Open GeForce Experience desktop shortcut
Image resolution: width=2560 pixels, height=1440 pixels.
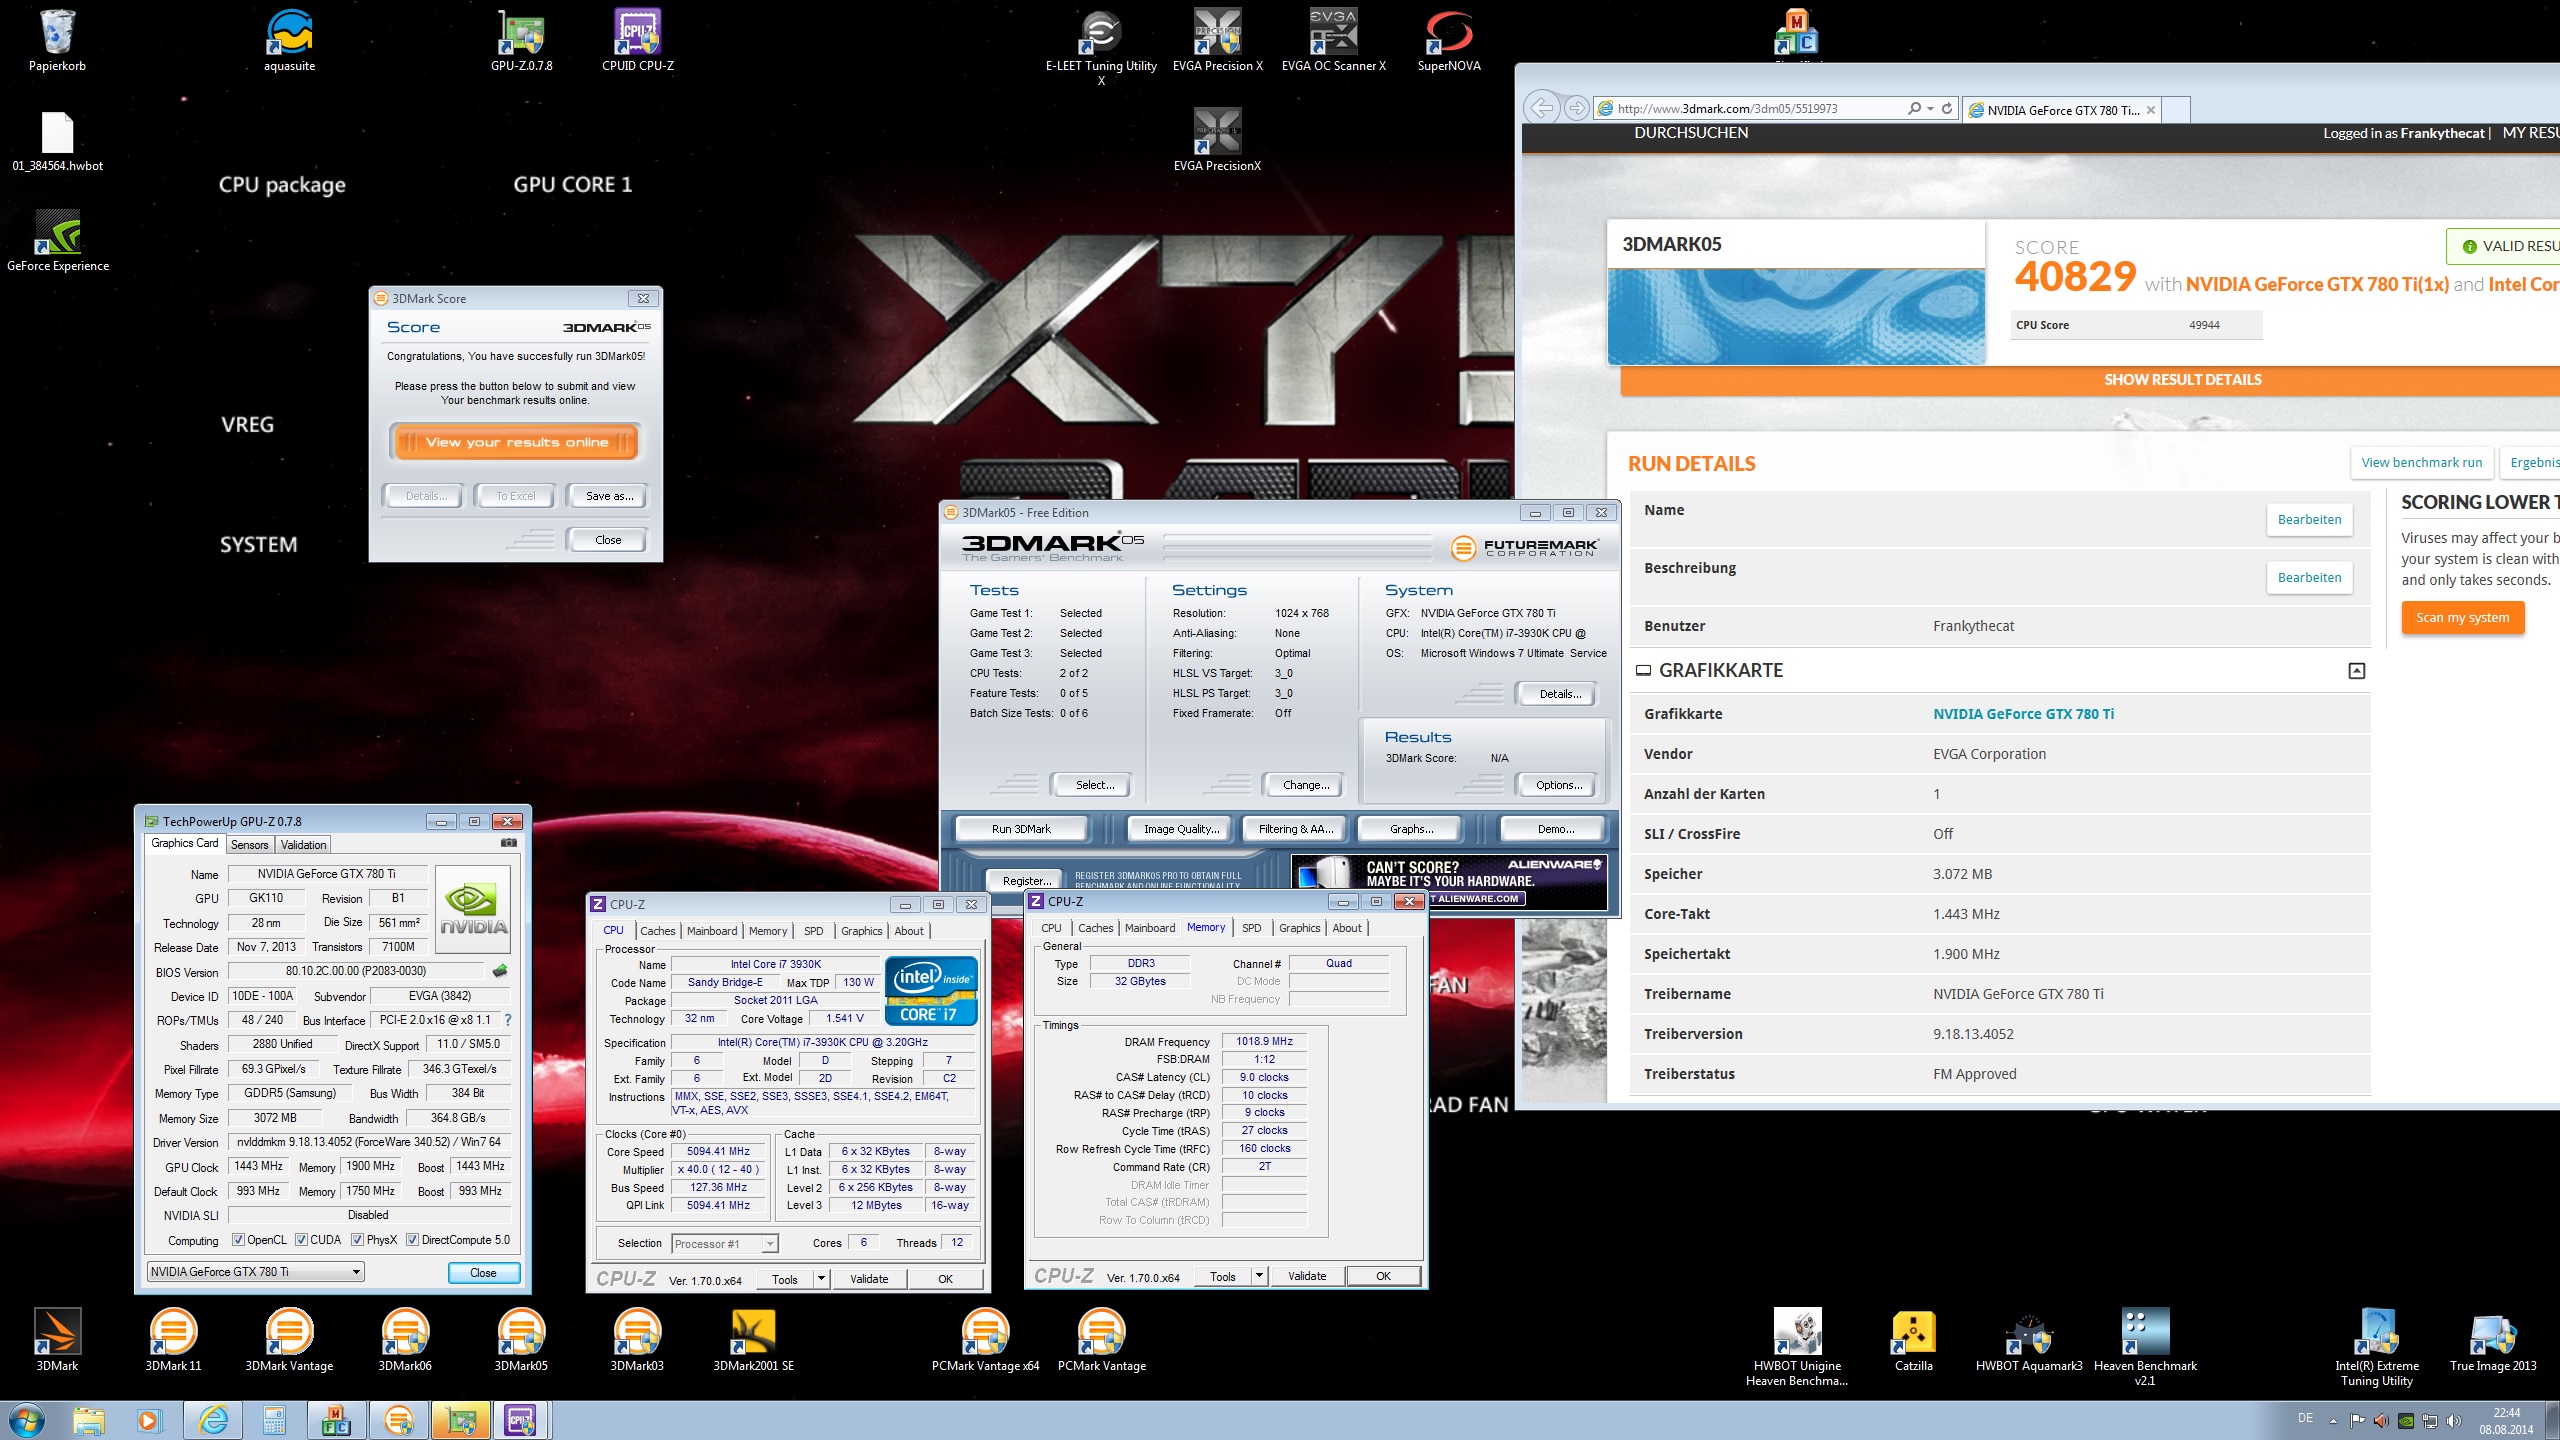coord(57,240)
